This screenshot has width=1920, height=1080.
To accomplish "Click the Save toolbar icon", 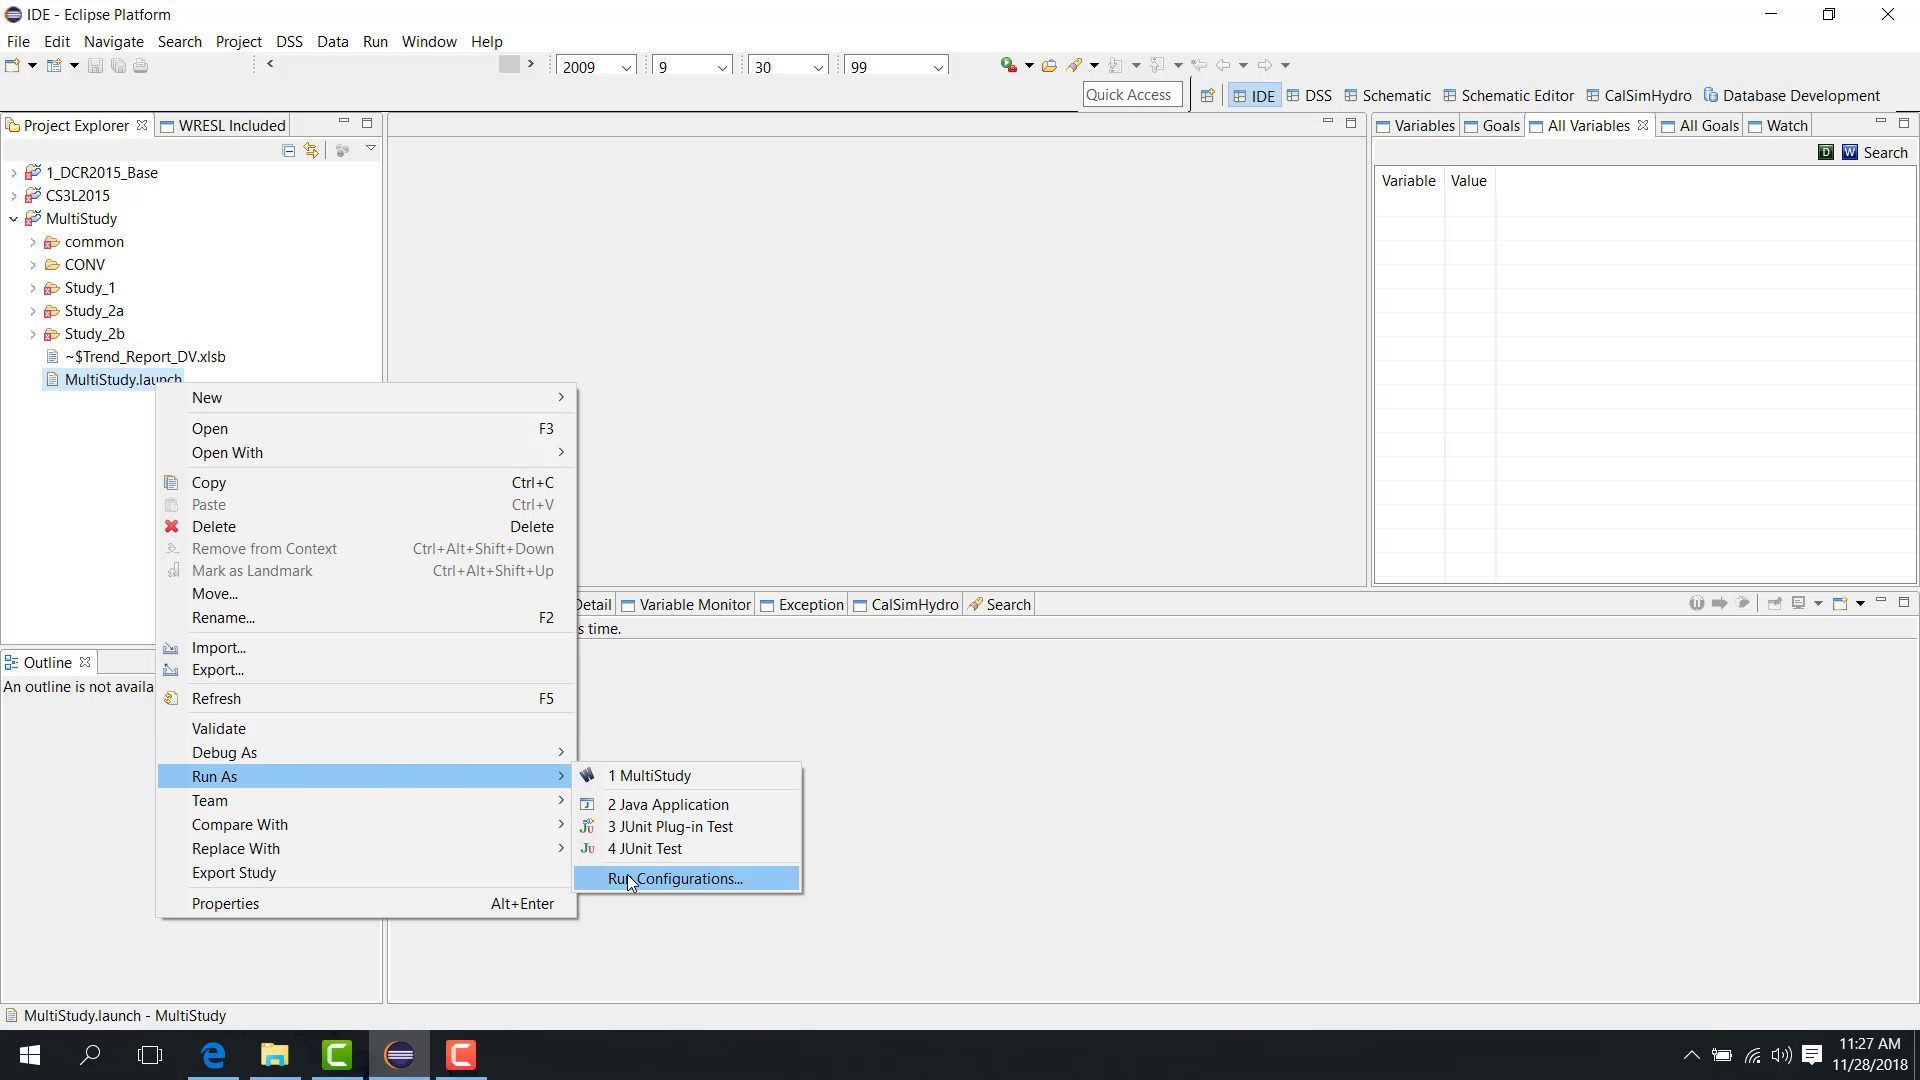I will tap(95, 66).
